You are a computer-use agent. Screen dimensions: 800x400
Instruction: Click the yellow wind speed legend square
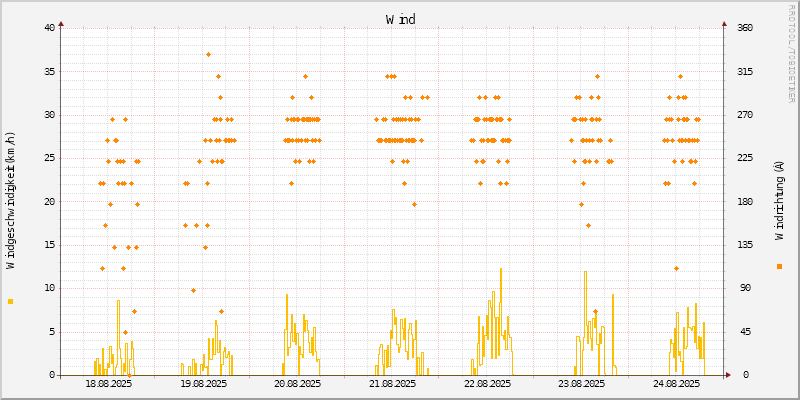click(10, 301)
